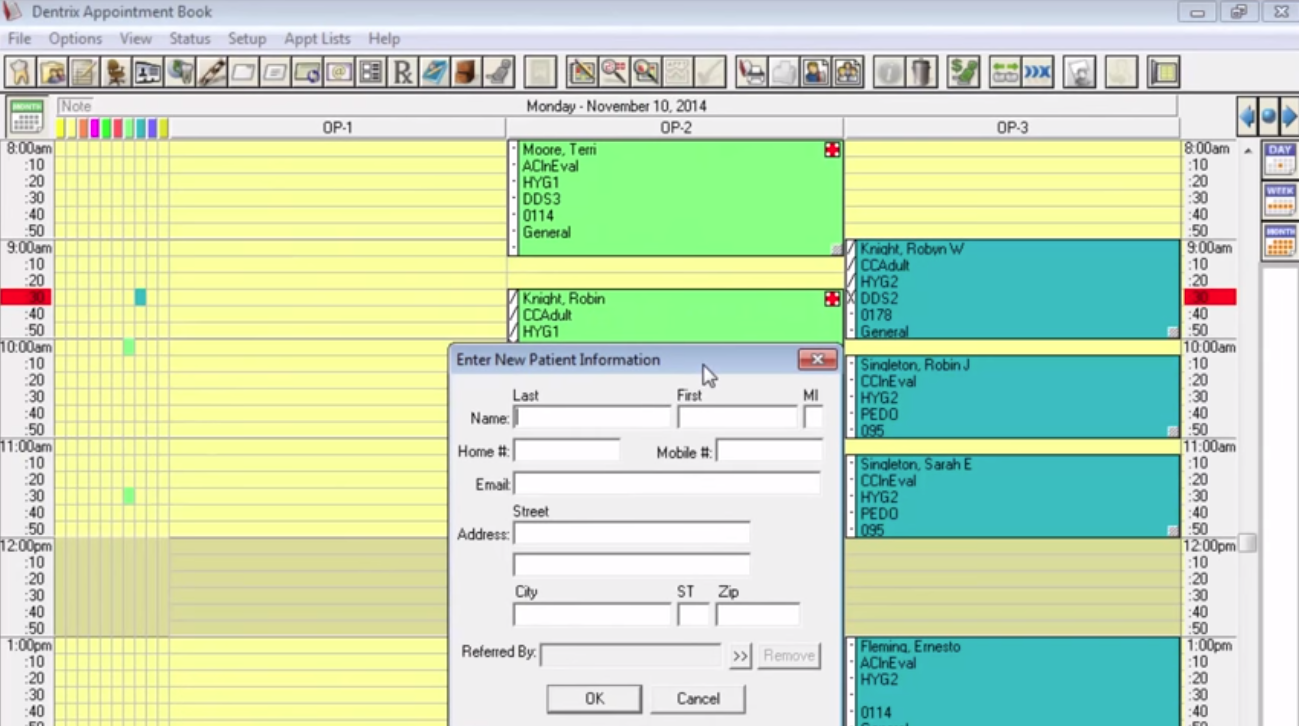The width and height of the screenshot is (1299, 726).
Task: Click the ledger notepad-with-pencil toolbar icon
Action: click(84, 72)
